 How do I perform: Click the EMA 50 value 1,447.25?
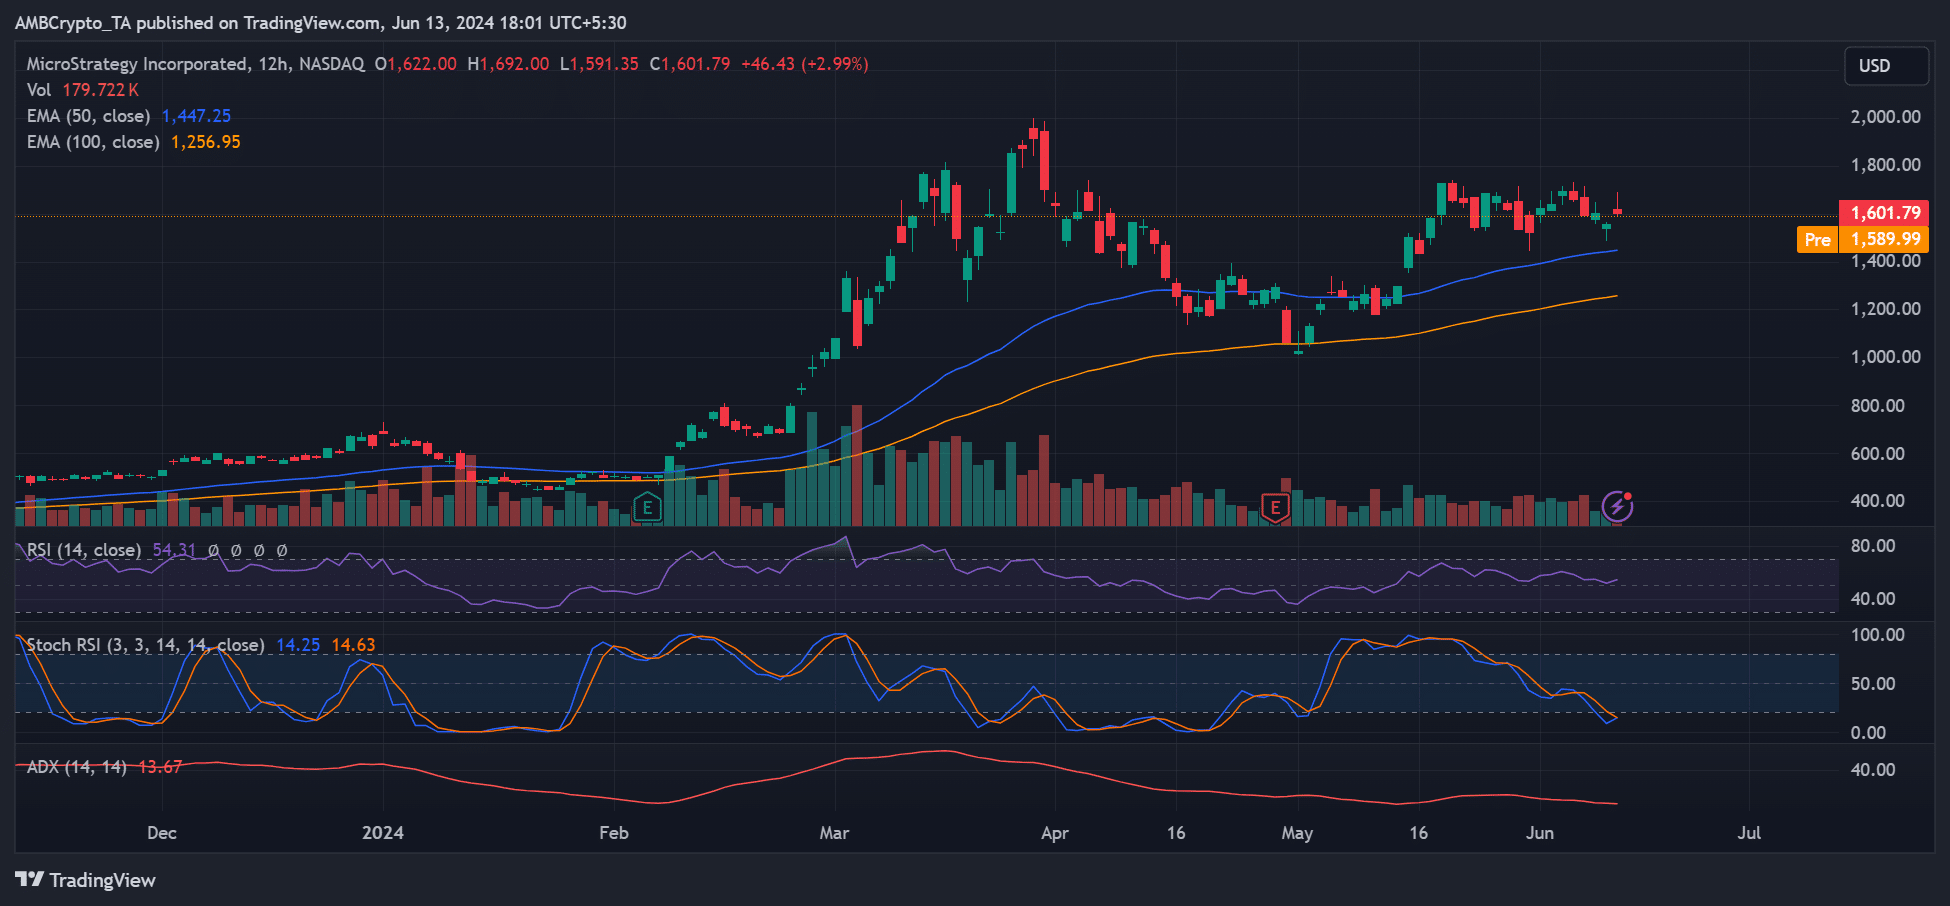(196, 116)
